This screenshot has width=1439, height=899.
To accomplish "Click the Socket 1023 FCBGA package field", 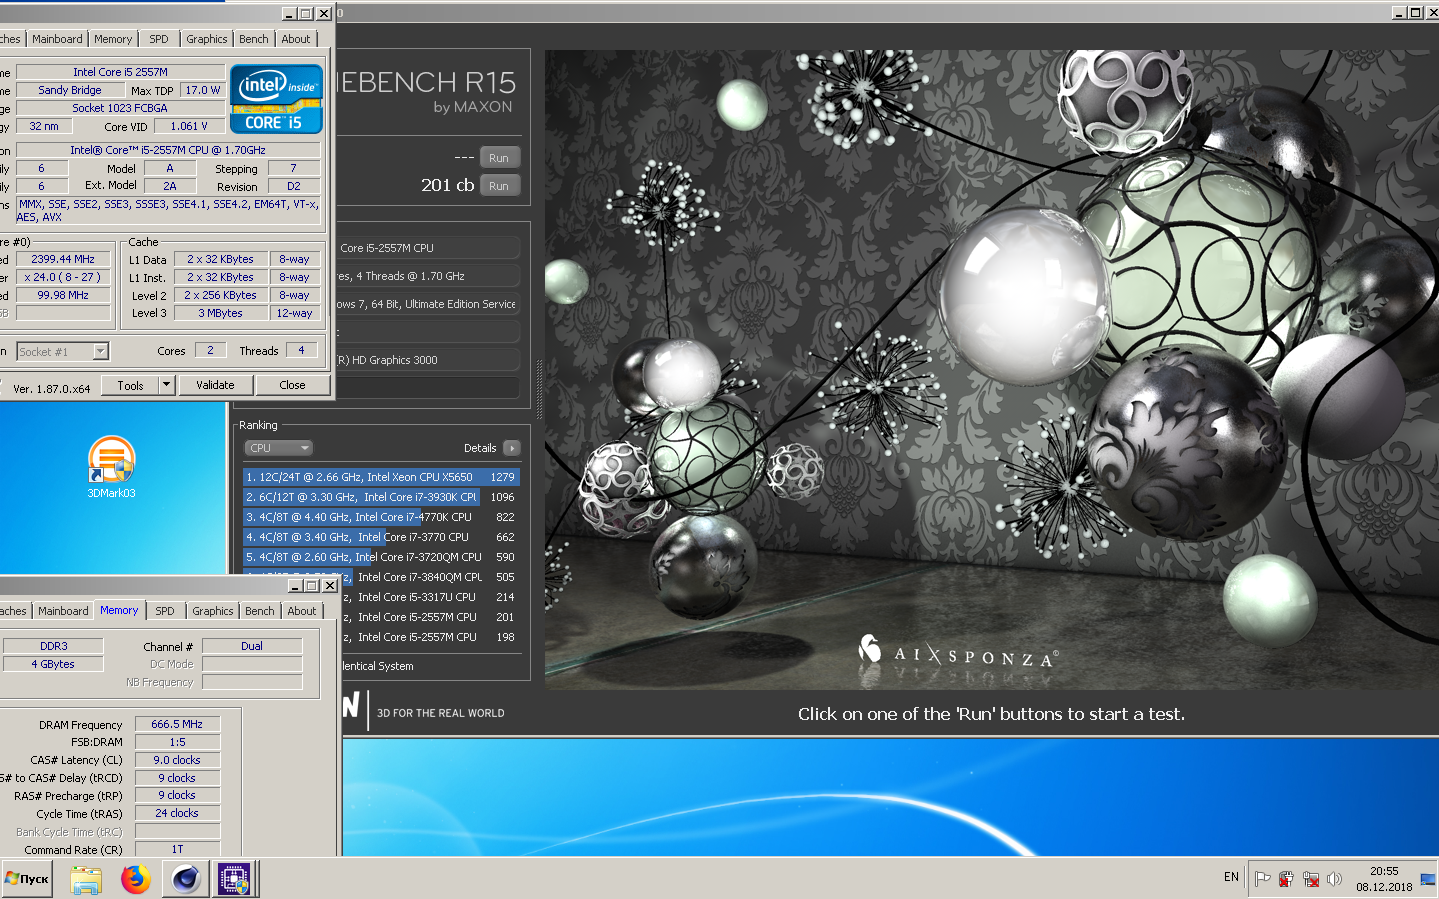I will tap(121, 108).
